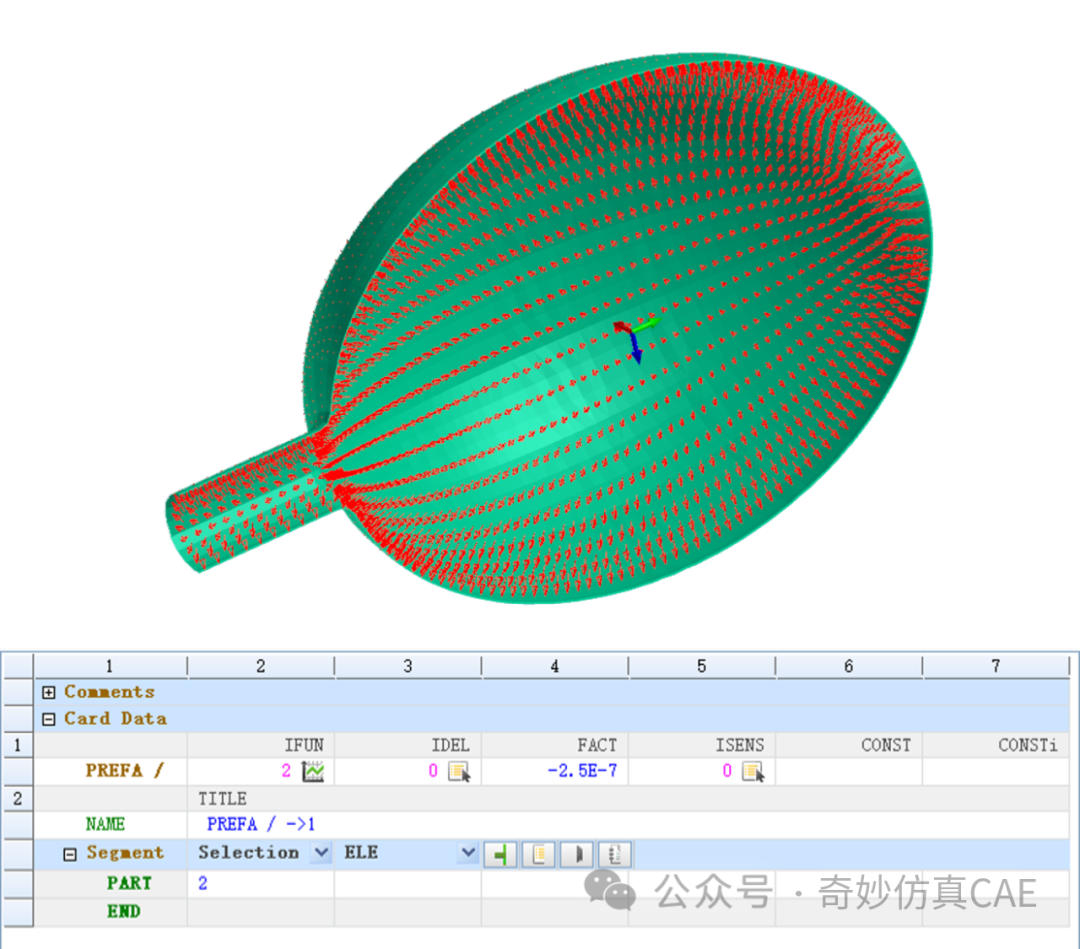Click the empty CONST value cell

(x=849, y=771)
